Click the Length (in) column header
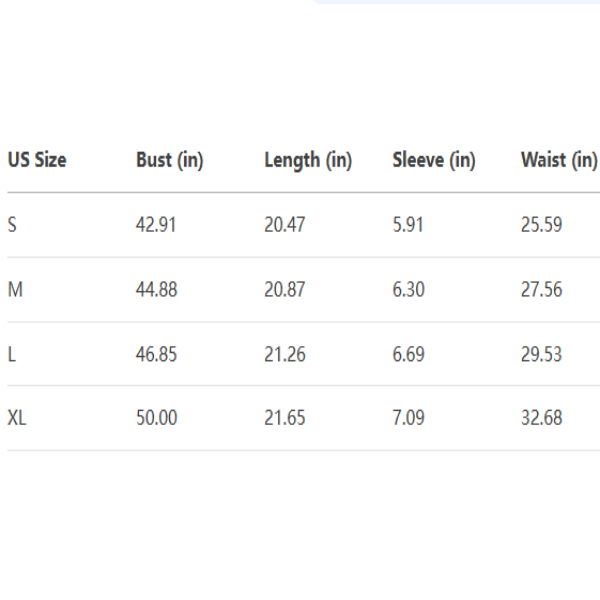 (x=308, y=160)
